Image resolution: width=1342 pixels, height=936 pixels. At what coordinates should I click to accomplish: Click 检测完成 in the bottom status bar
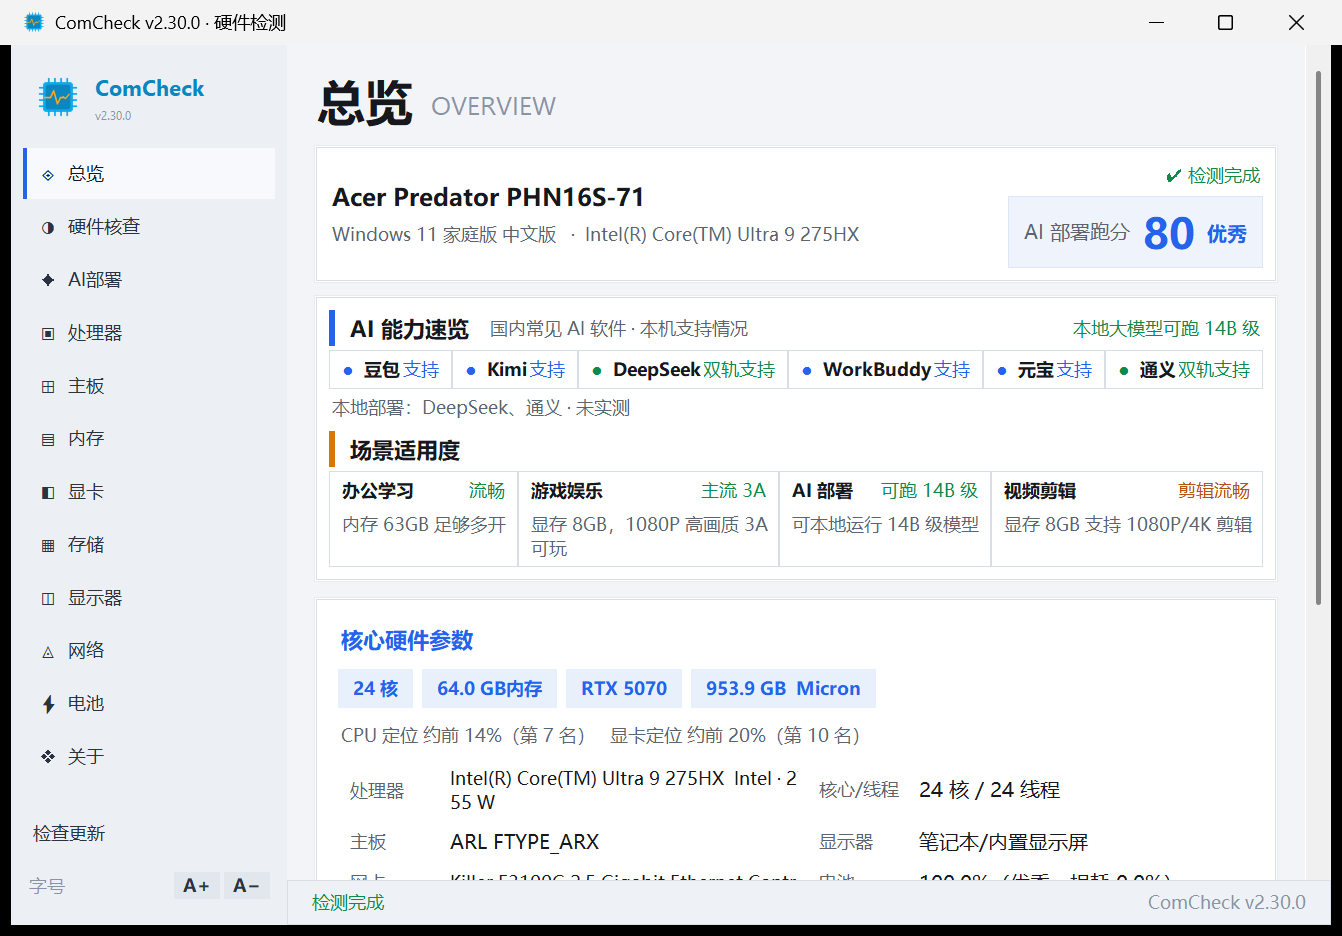point(348,903)
